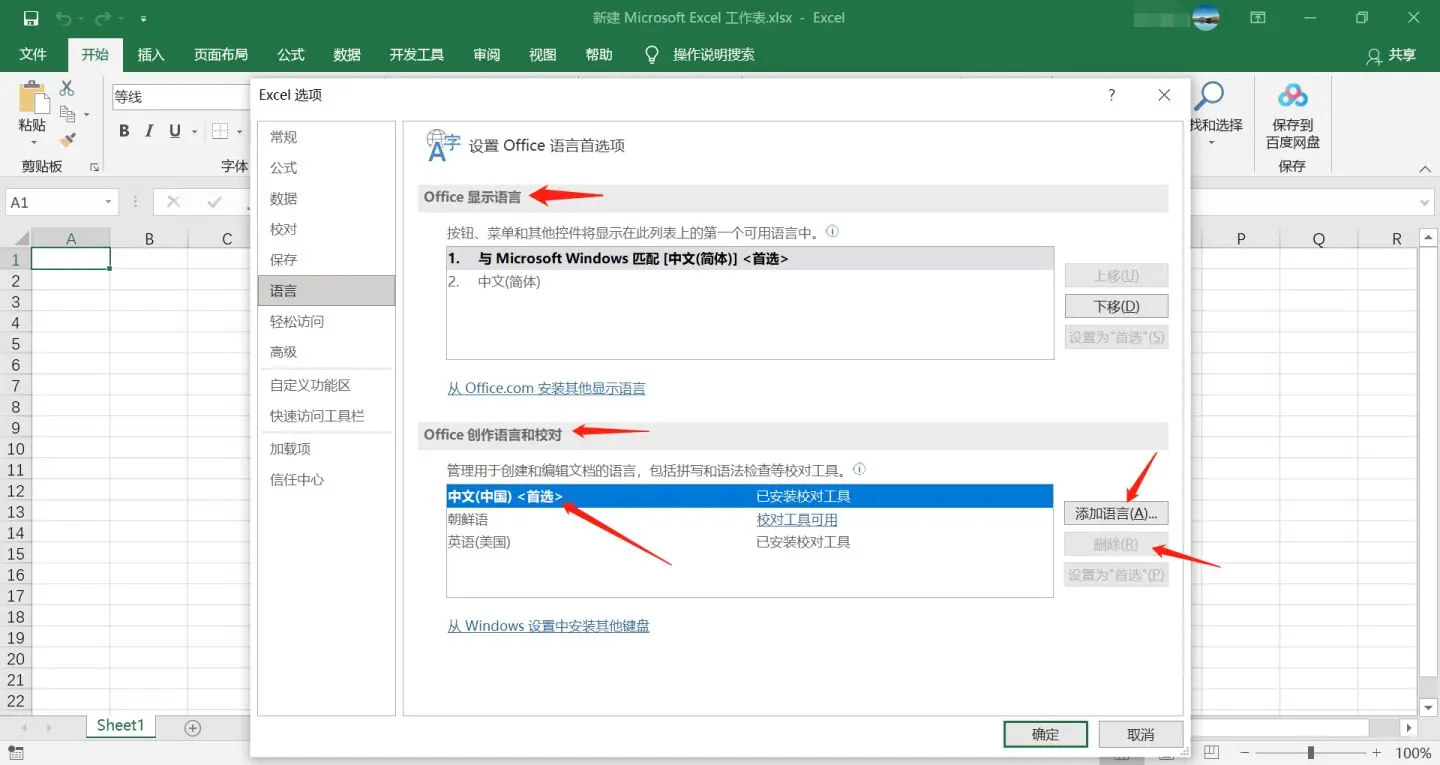
Task: Click the 保存到百度网盘 cloud icon
Action: click(1293, 96)
